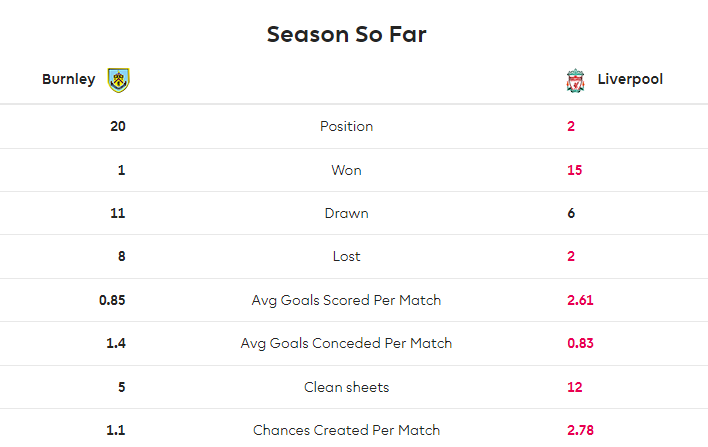
Task: Select the Season So Far heading
Action: (x=346, y=34)
